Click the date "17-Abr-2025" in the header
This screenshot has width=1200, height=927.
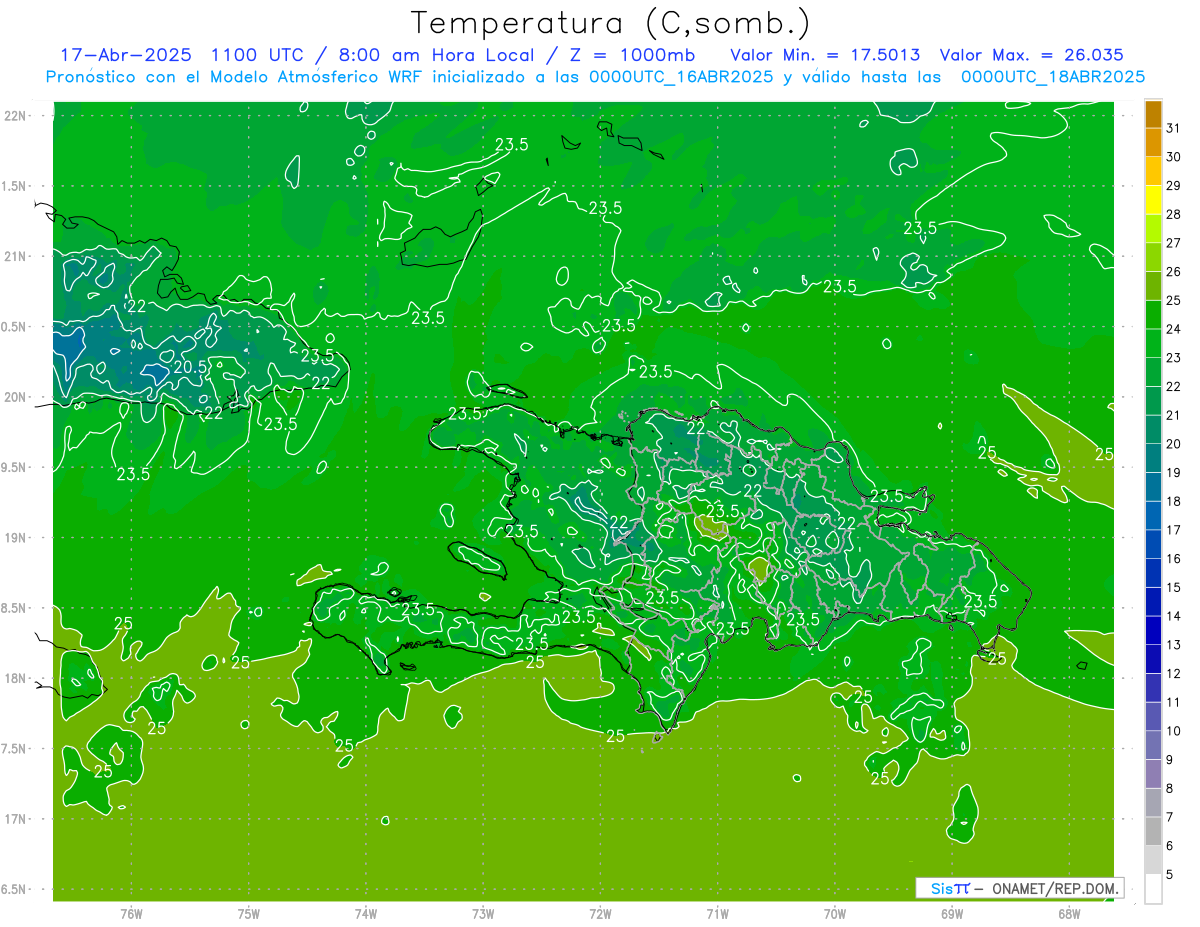(x=124, y=54)
